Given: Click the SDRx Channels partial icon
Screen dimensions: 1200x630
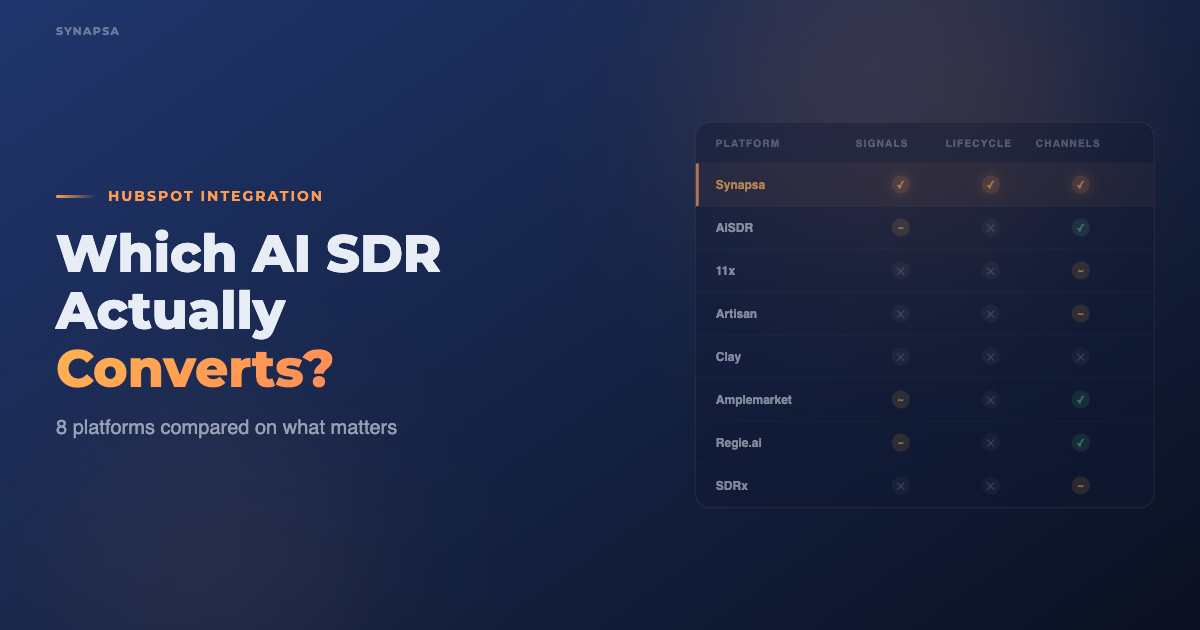Looking at the screenshot, I should tap(1080, 486).
